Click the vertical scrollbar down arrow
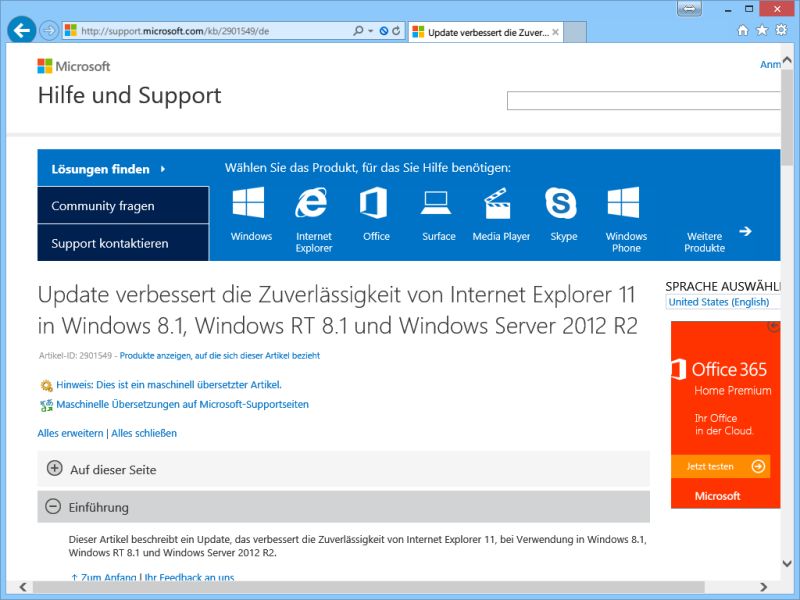Image resolution: width=800 pixels, height=600 pixels. click(x=787, y=564)
